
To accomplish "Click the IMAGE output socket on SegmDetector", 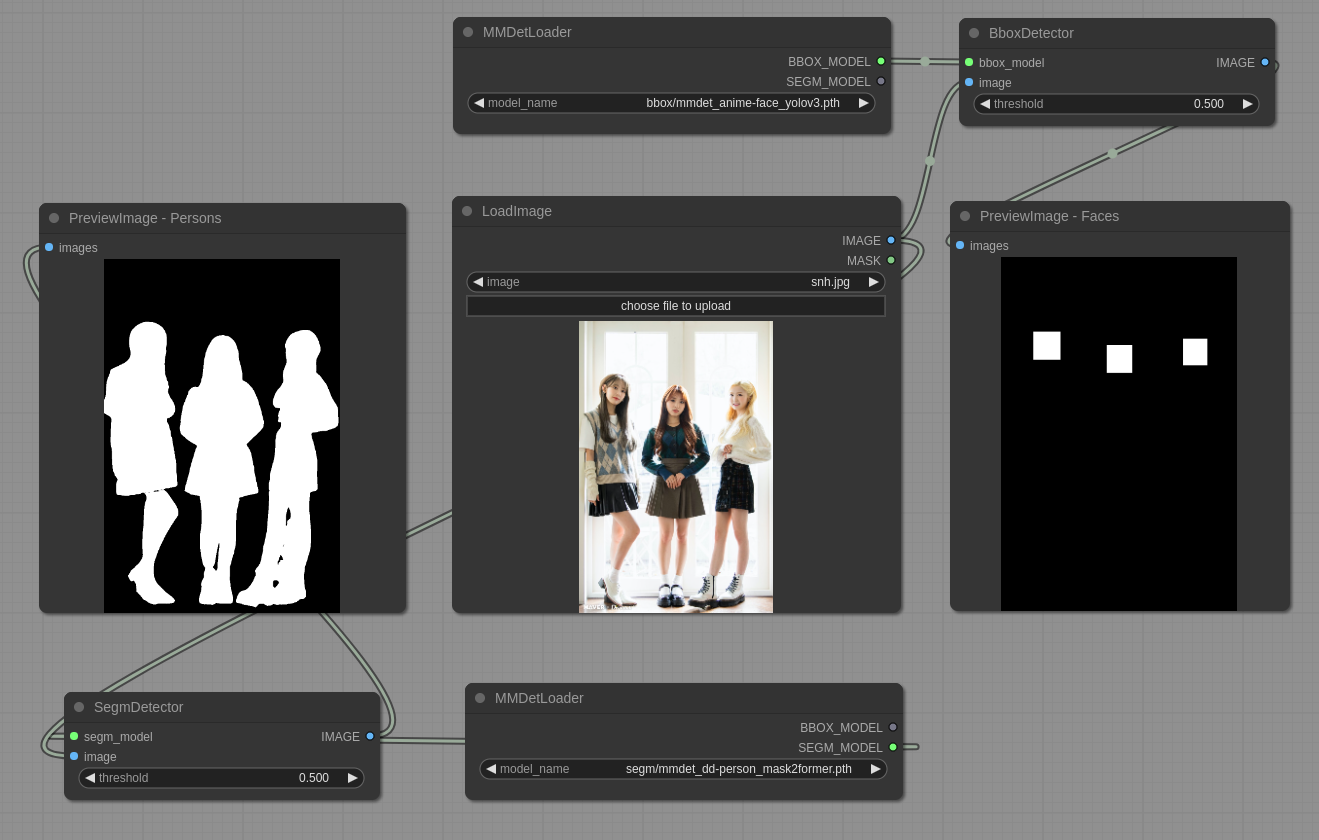I will (x=370, y=736).
